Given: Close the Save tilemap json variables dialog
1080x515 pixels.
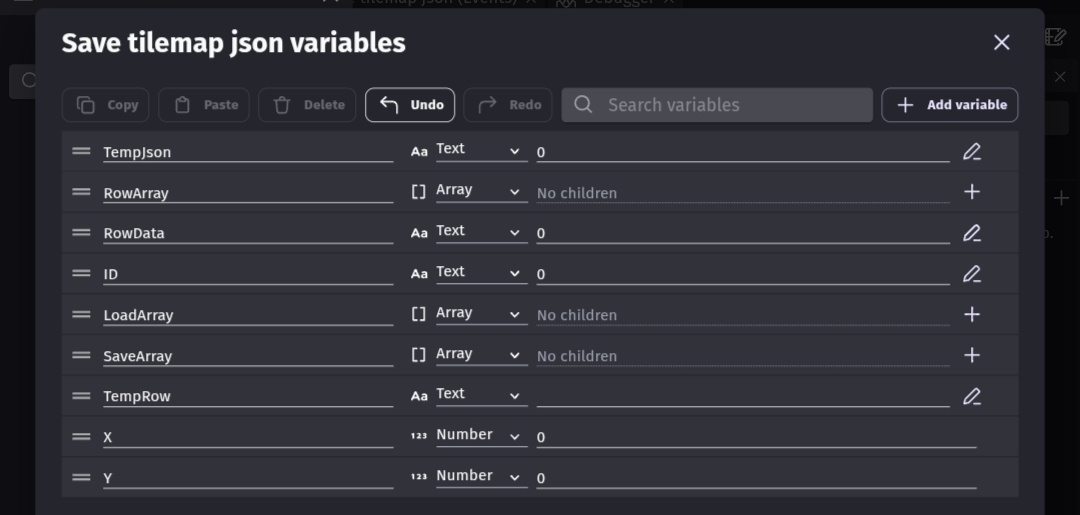Looking at the screenshot, I should coord(1001,42).
